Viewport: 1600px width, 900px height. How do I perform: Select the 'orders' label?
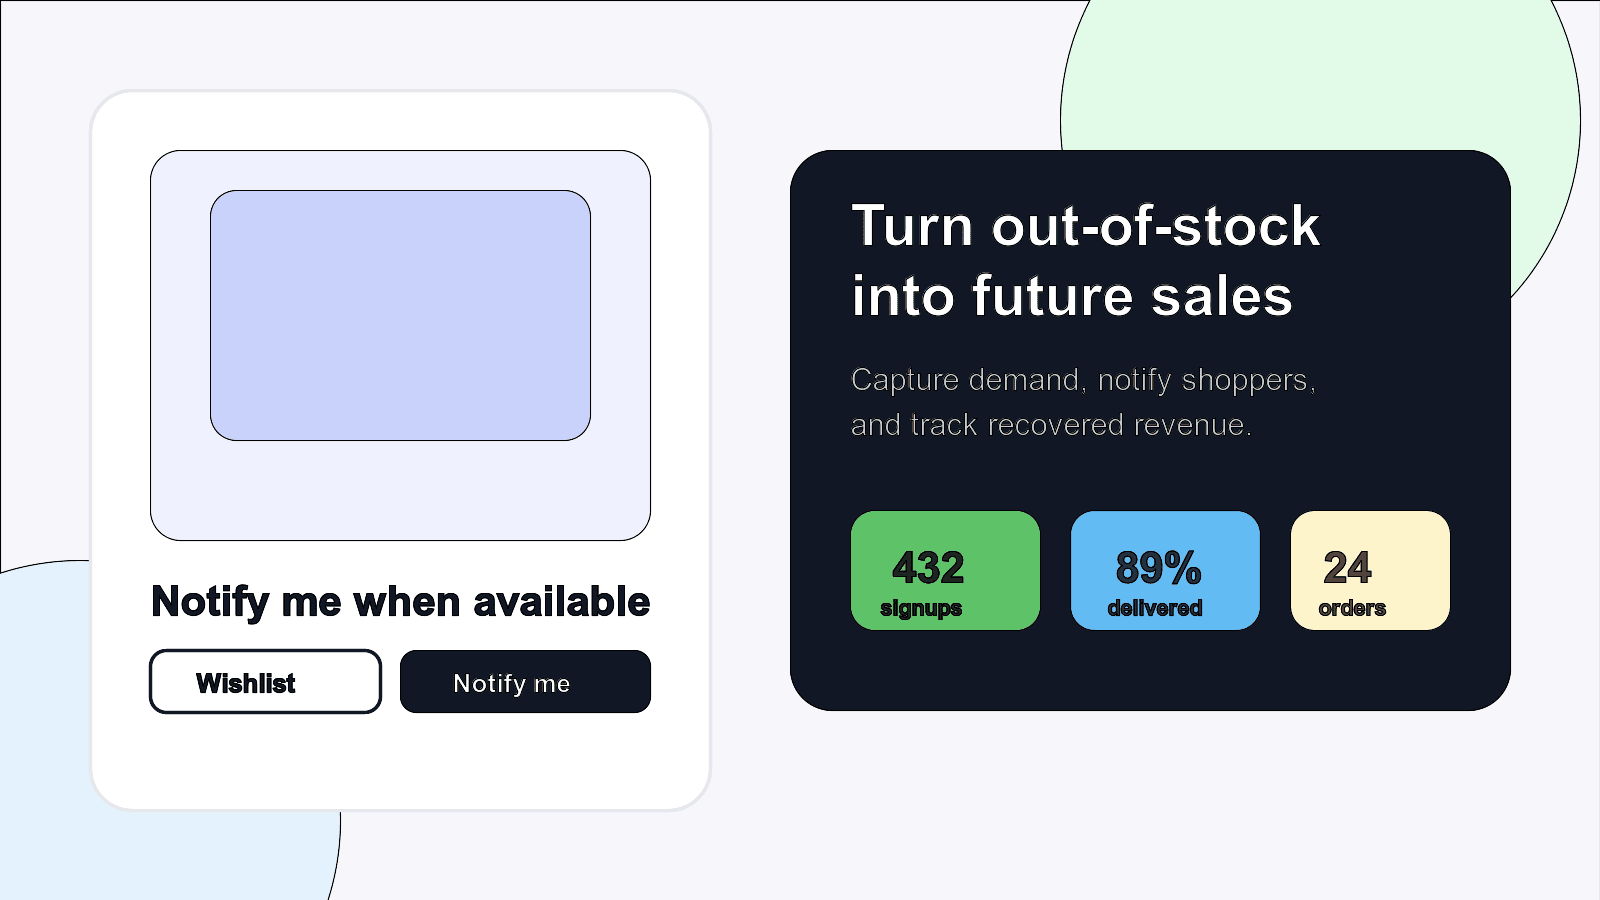point(1352,608)
